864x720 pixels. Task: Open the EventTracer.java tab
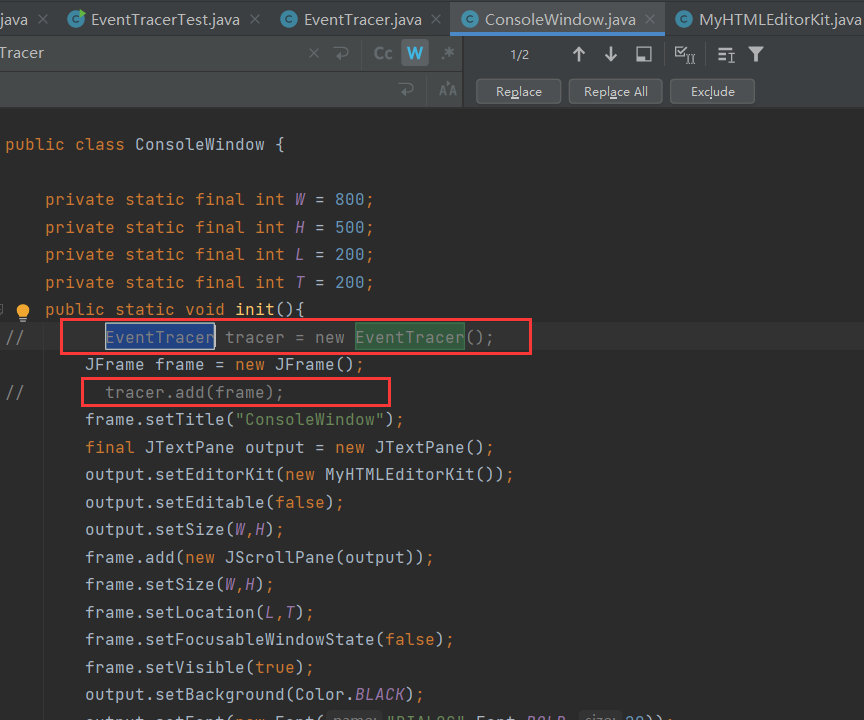[x=363, y=20]
